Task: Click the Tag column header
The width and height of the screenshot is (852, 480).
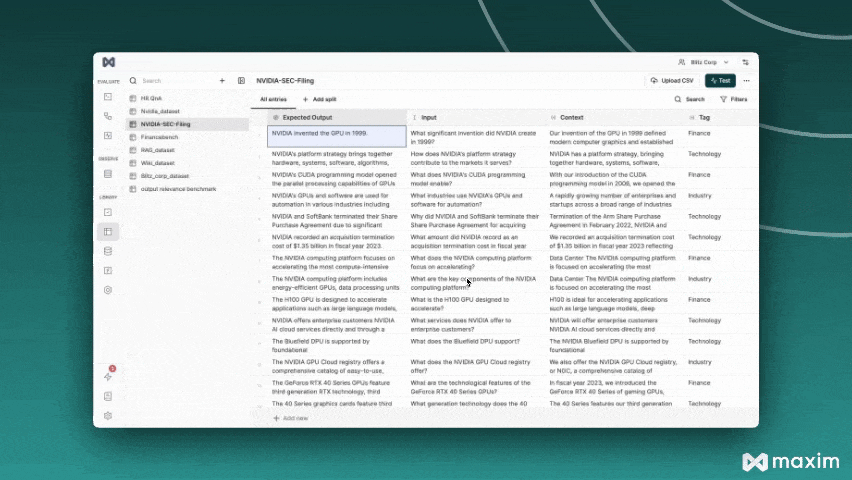Action: pyautogui.click(x=720, y=117)
